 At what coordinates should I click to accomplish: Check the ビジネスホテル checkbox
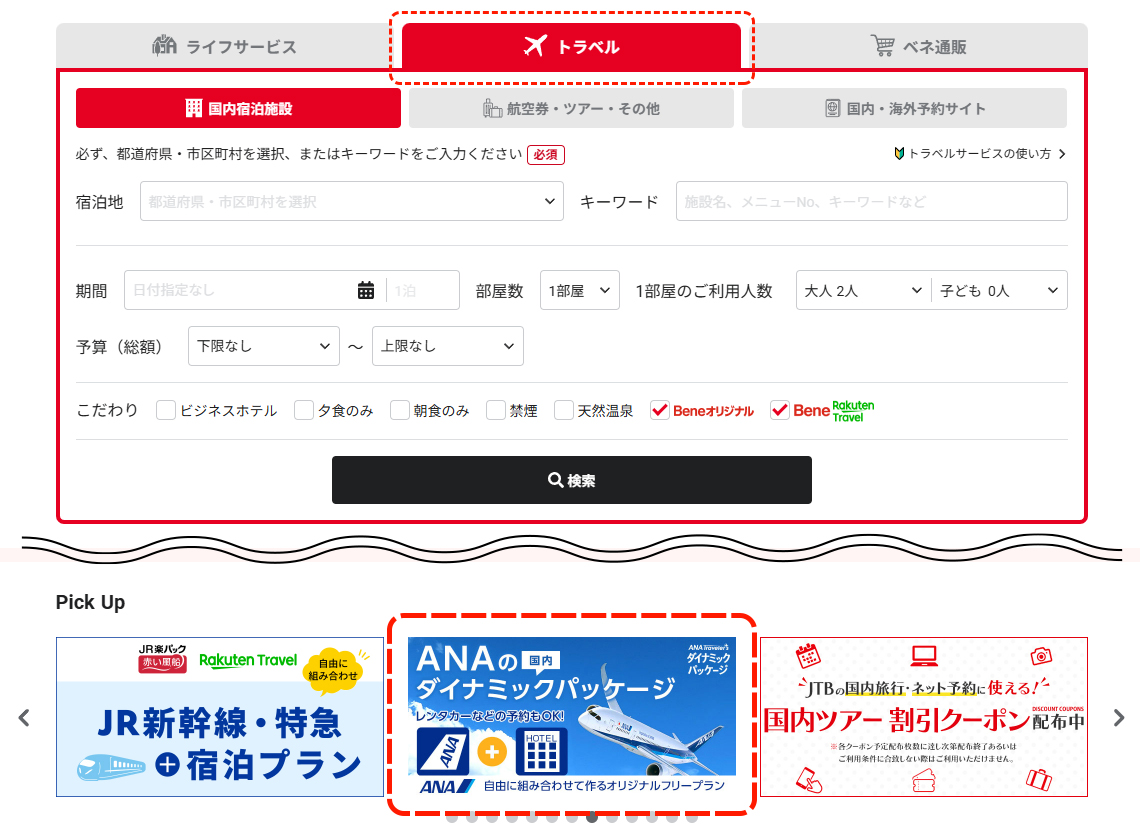[x=166, y=410]
